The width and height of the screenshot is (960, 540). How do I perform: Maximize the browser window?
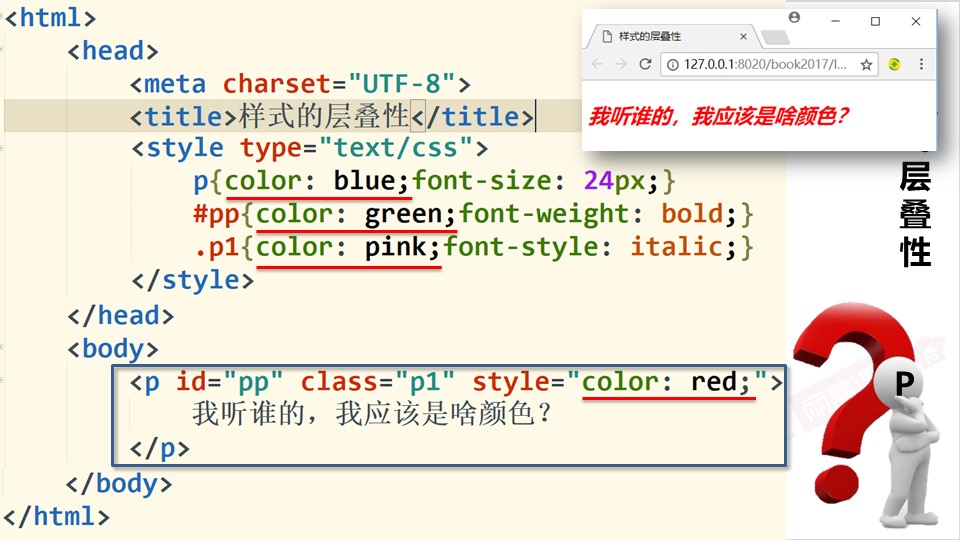click(876, 21)
